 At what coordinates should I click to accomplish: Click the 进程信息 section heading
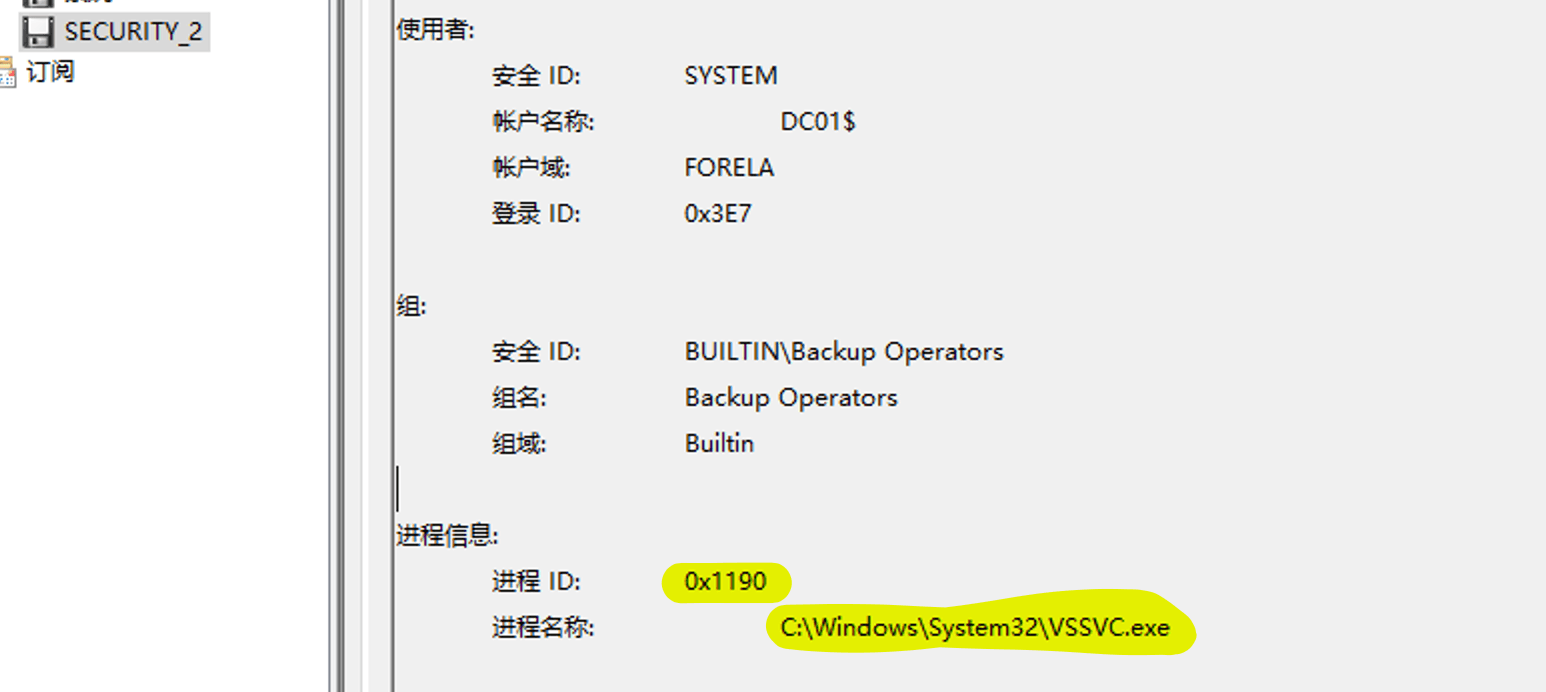[447, 535]
